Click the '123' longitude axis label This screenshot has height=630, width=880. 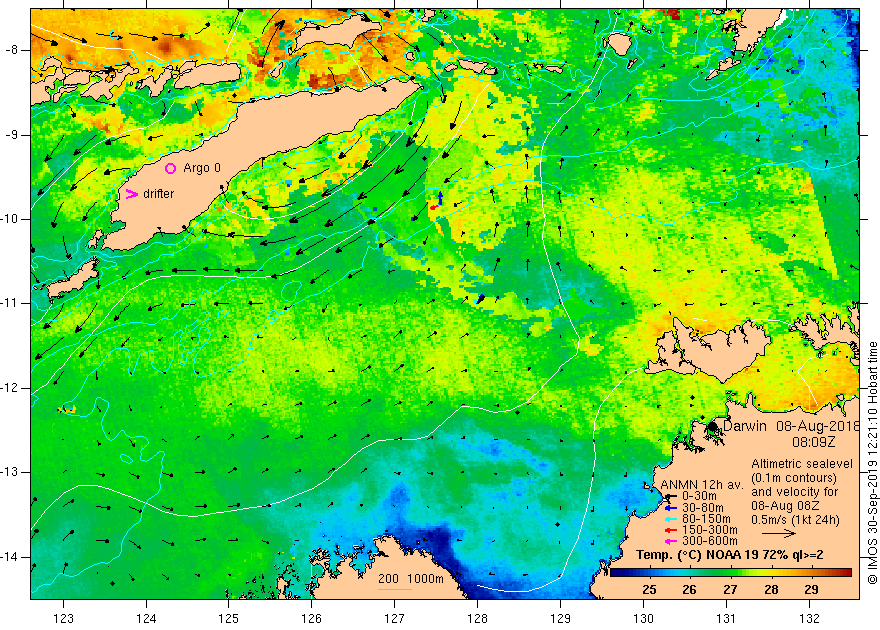click(x=63, y=619)
